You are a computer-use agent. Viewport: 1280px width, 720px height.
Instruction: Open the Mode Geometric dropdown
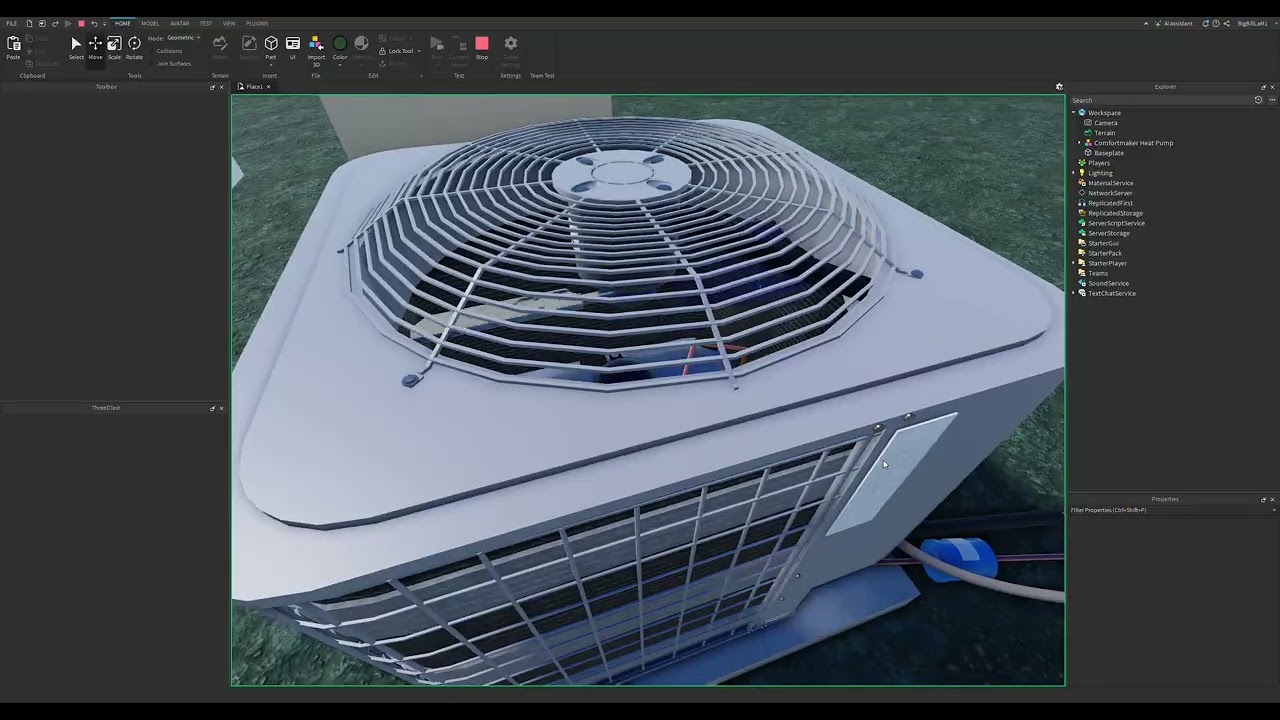click(184, 38)
